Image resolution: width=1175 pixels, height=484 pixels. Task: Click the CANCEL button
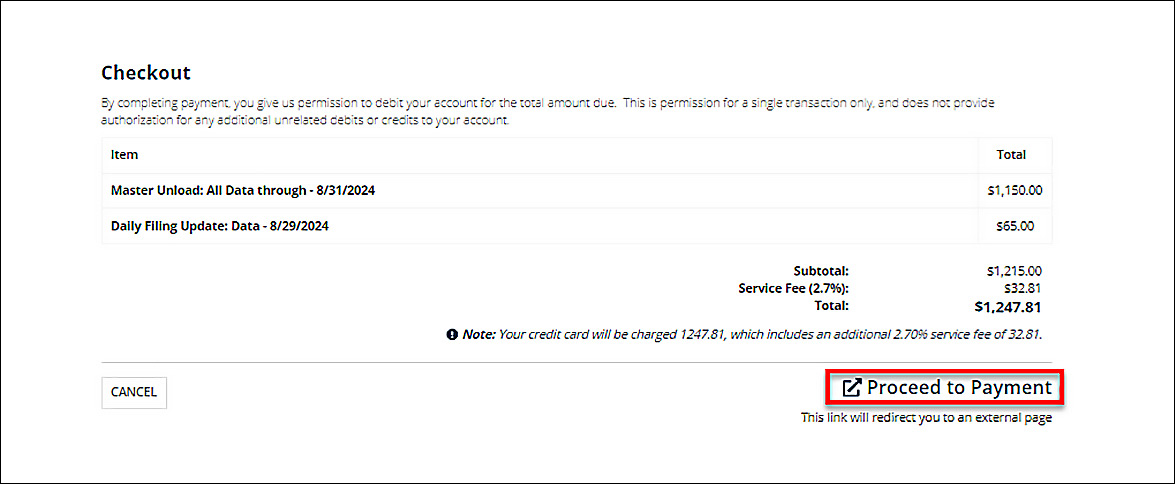[x=134, y=393]
